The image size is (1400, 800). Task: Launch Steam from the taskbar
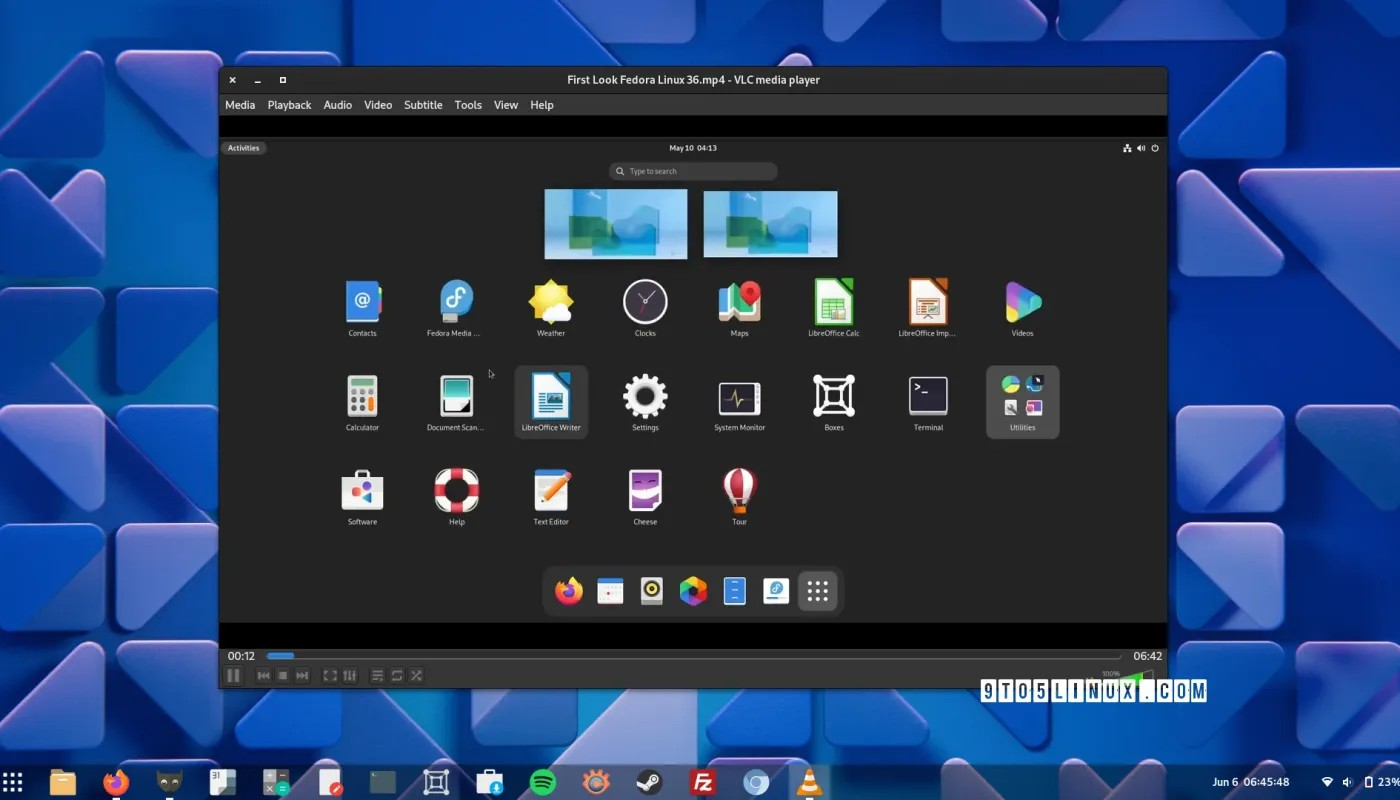coord(649,782)
